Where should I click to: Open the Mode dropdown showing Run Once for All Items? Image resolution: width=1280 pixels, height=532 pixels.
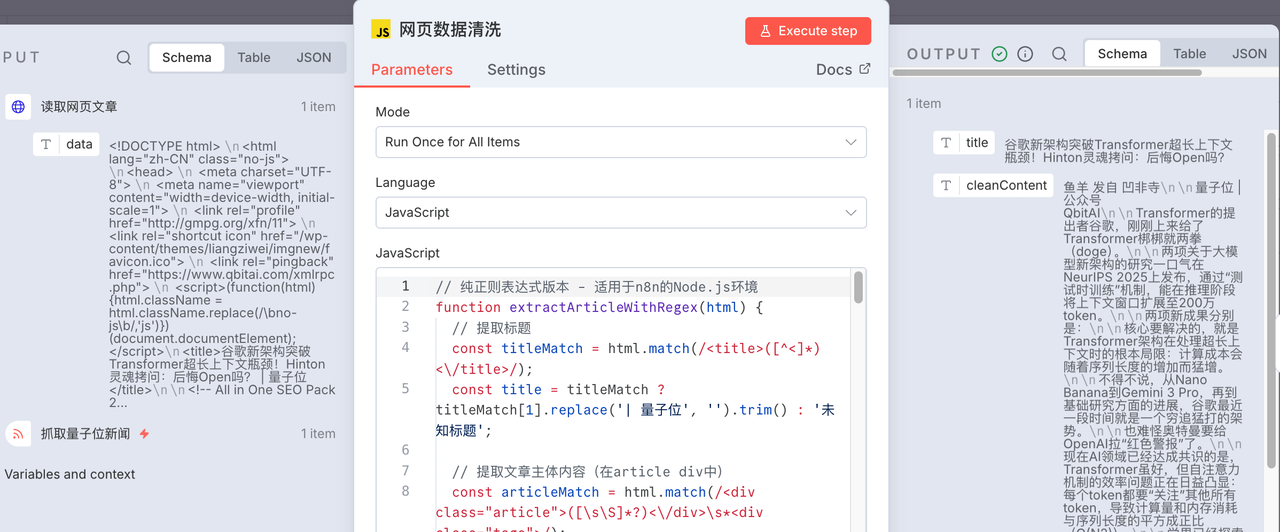coord(621,142)
